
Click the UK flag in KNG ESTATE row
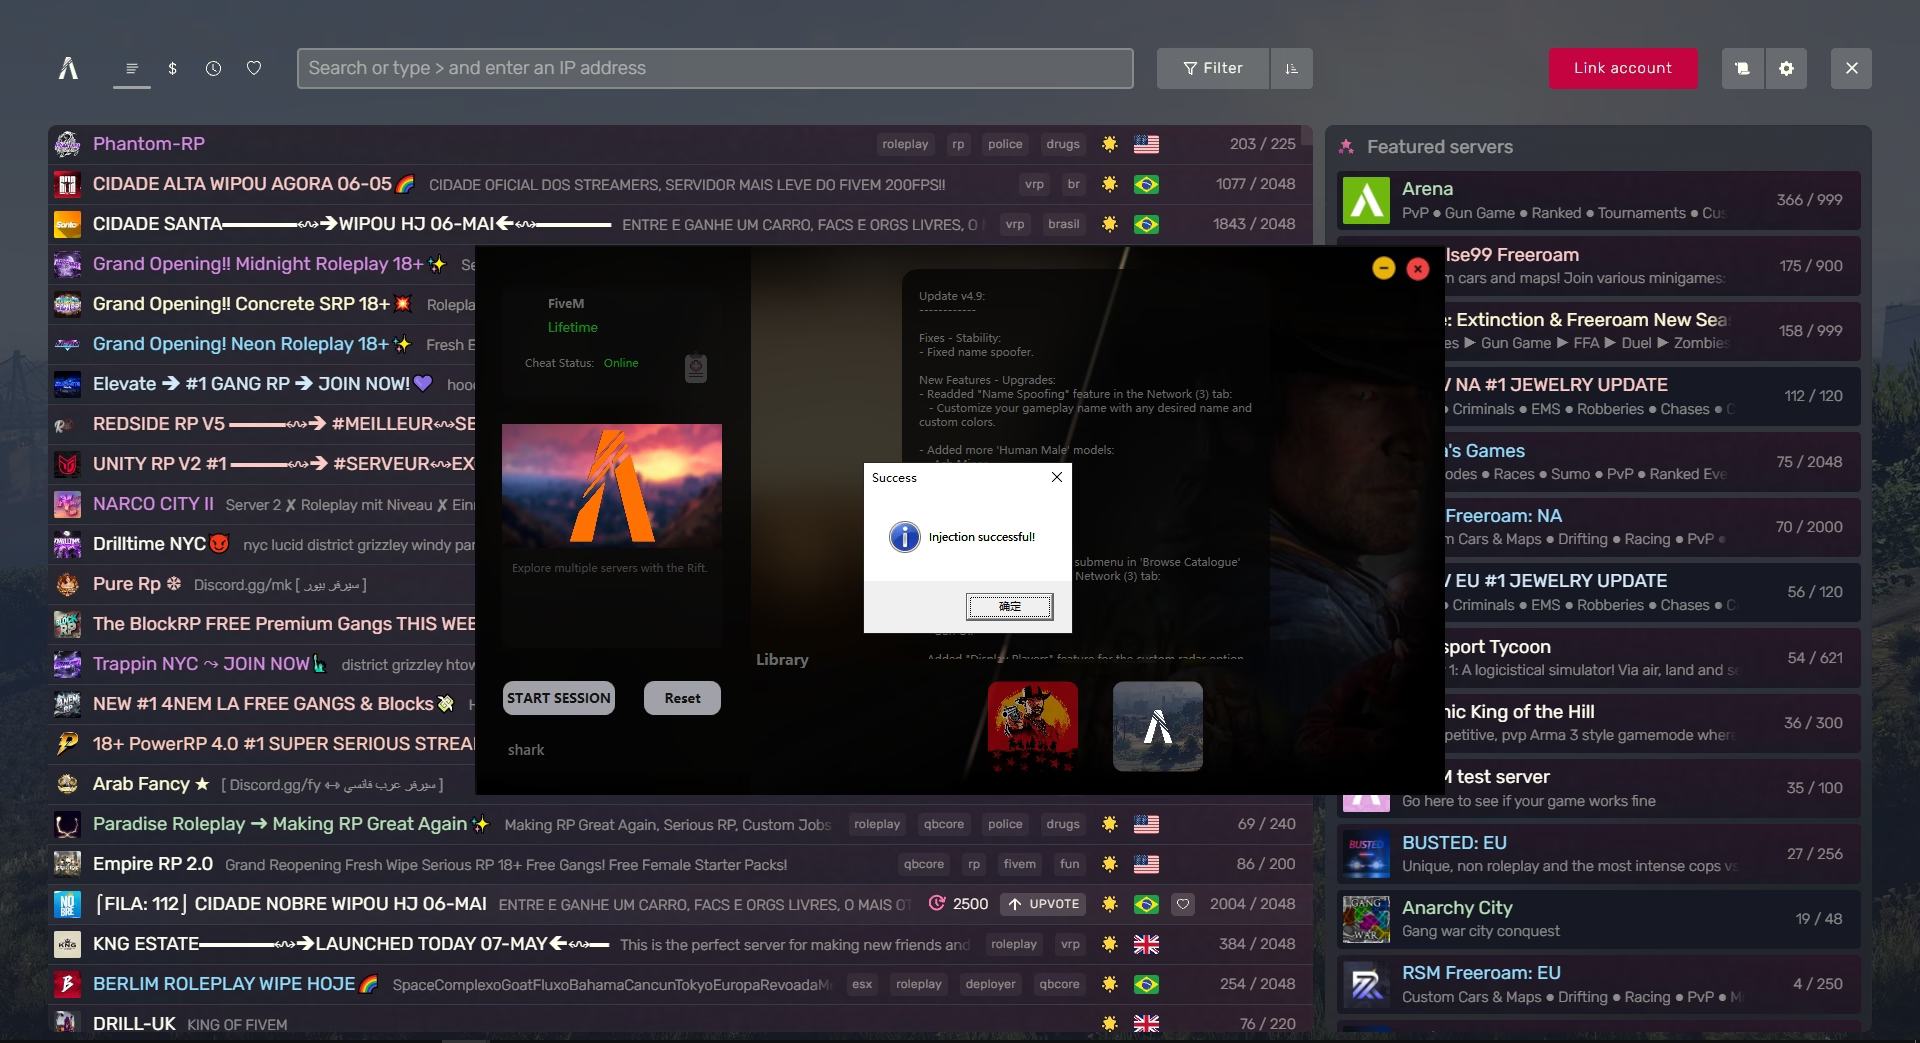1146,944
